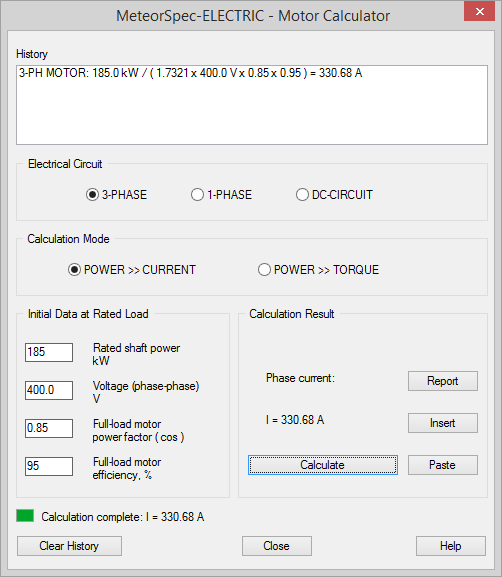Switch to POWER >> TORQUE mode
This screenshot has height=577, width=502.
point(318,270)
